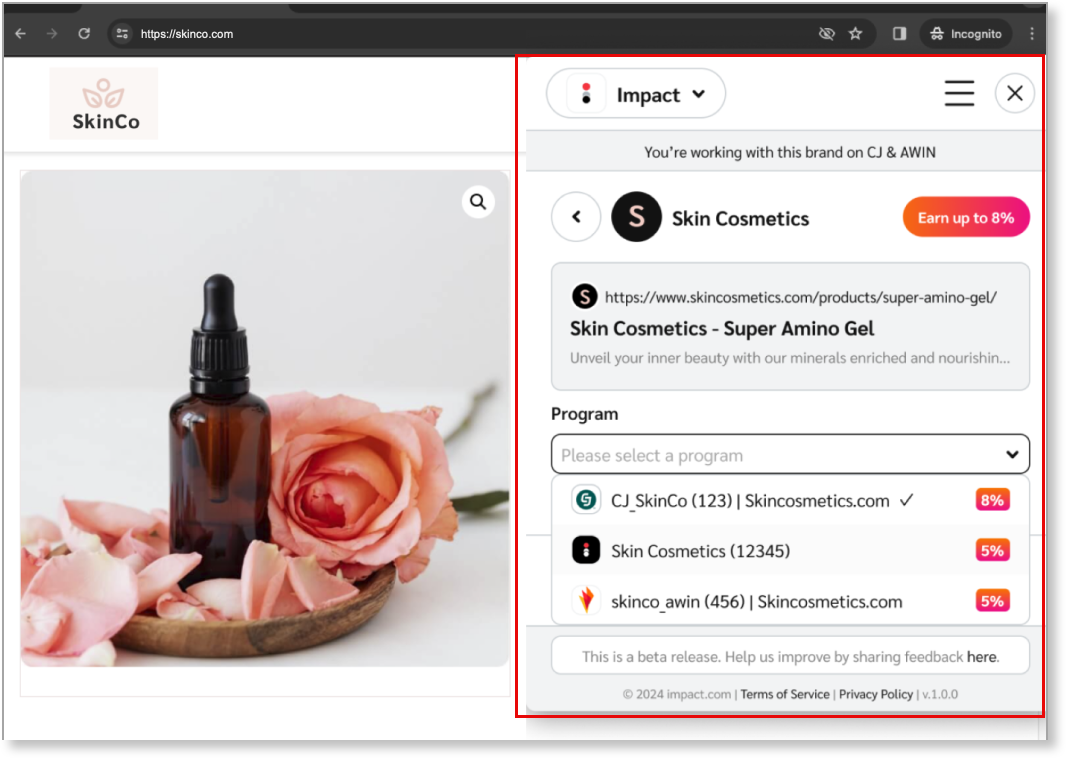Viewport: 1066px width, 758px height.
Task: Zoom the product image with magnifier icon
Action: click(478, 202)
